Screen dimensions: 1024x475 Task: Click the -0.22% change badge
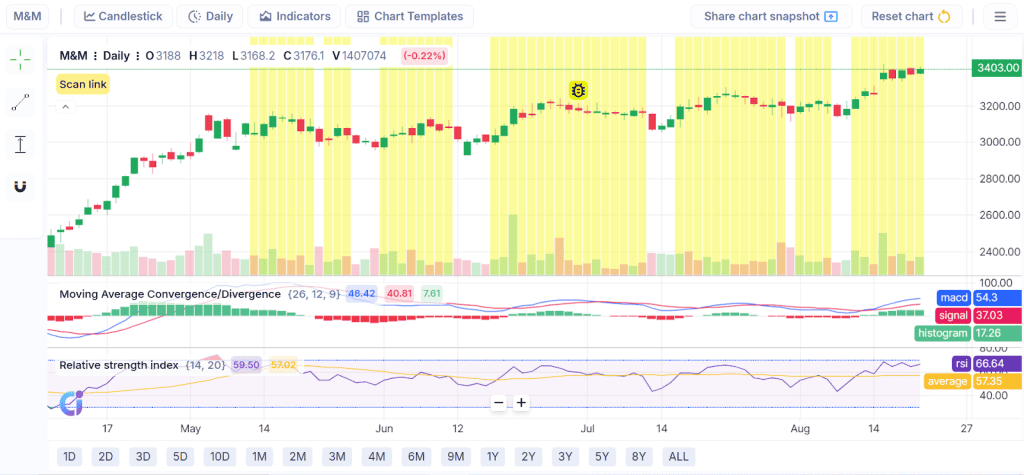click(425, 56)
